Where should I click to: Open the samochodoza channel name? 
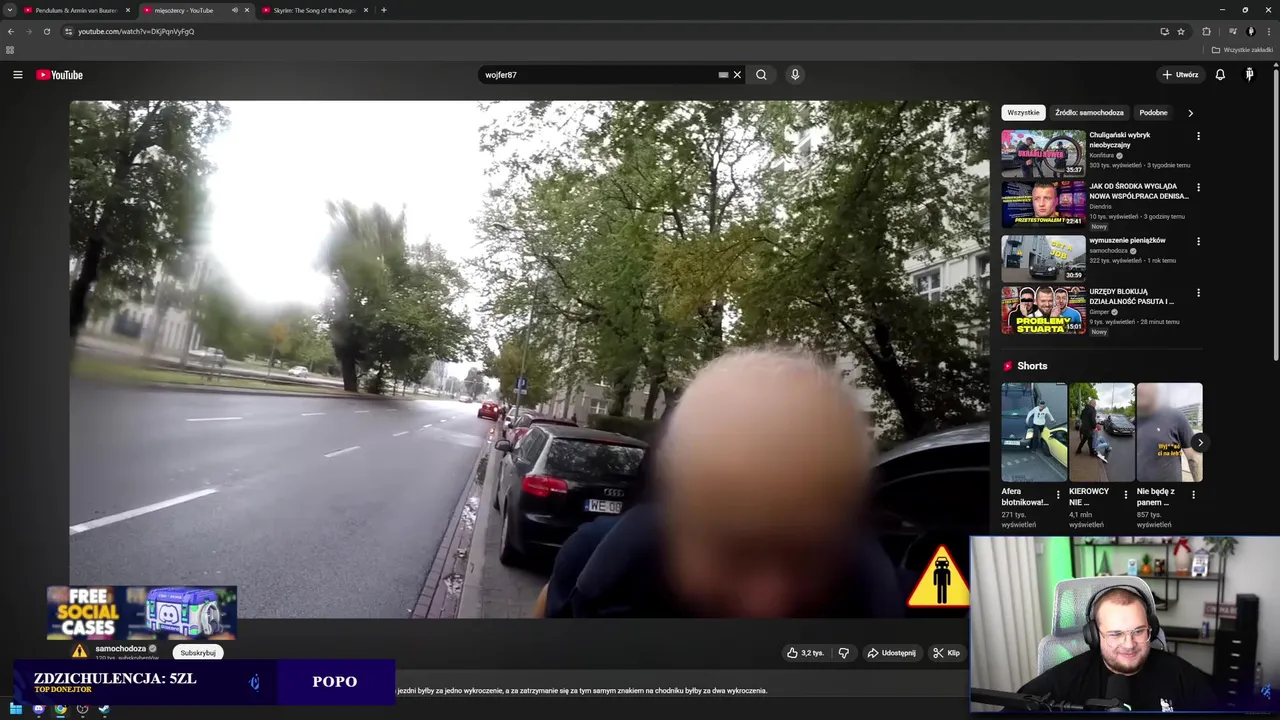pyautogui.click(x=120, y=649)
